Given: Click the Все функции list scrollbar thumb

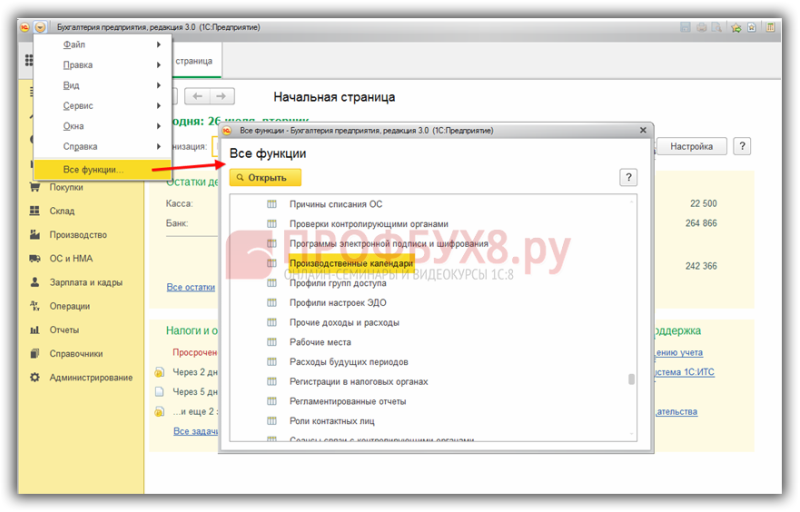Looking at the screenshot, I should [x=631, y=379].
